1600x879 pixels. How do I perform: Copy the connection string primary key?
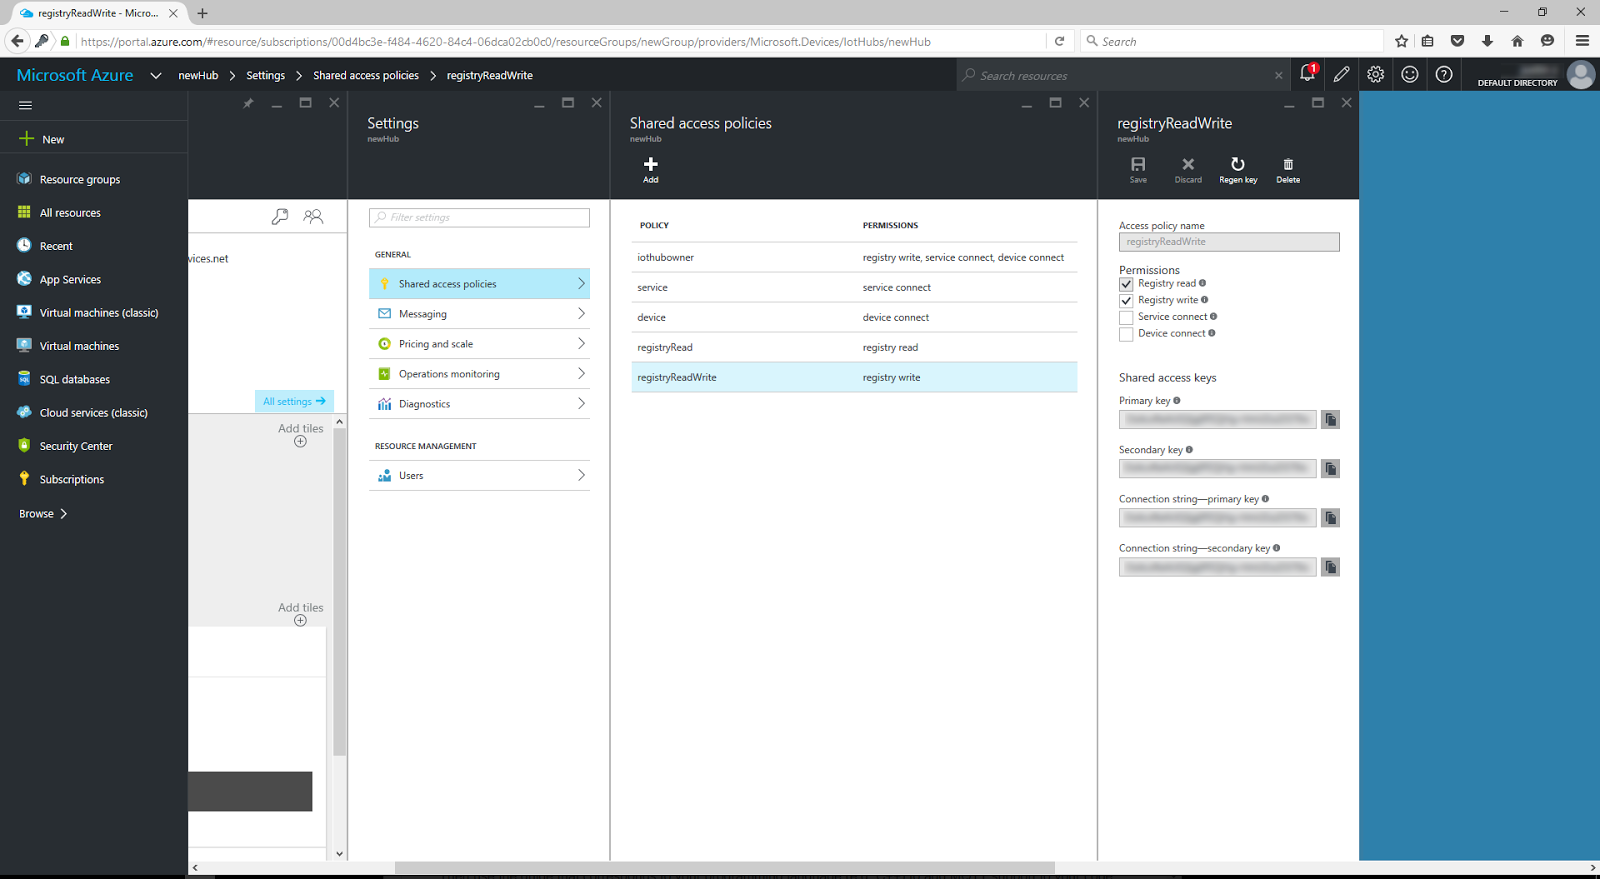[x=1330, y=518]
